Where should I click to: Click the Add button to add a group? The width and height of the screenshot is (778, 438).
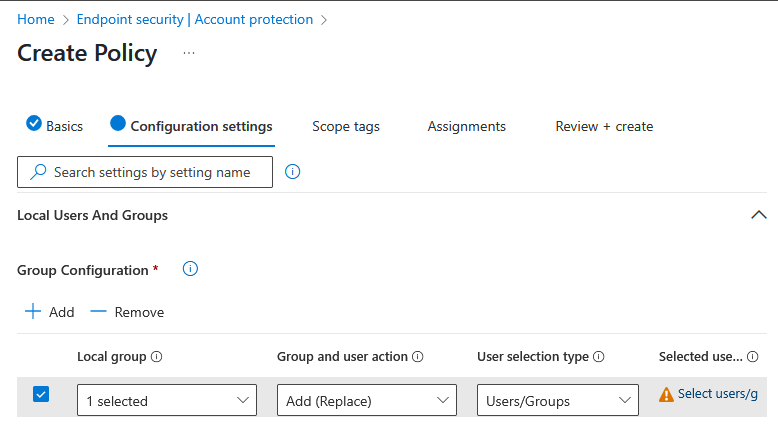[x=49, y=312]
